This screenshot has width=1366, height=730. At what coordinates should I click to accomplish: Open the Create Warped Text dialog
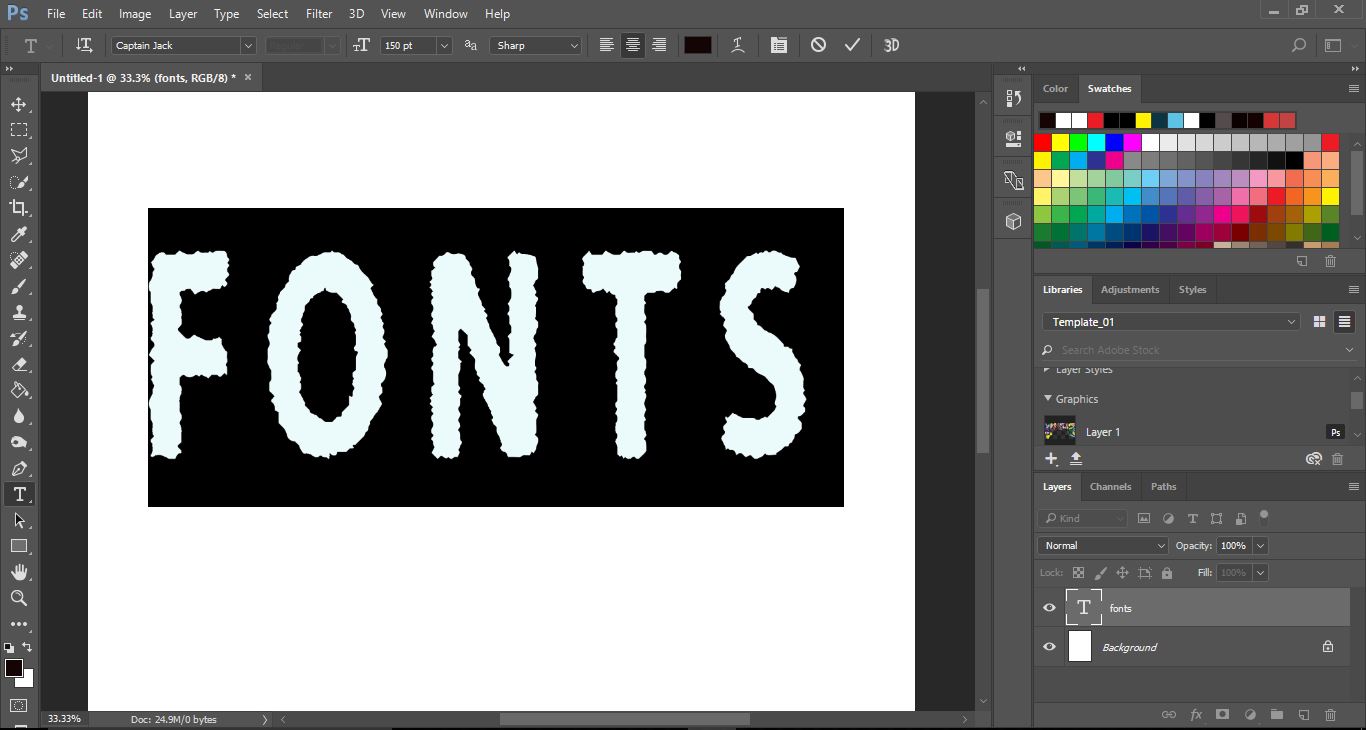click(738, 45)
